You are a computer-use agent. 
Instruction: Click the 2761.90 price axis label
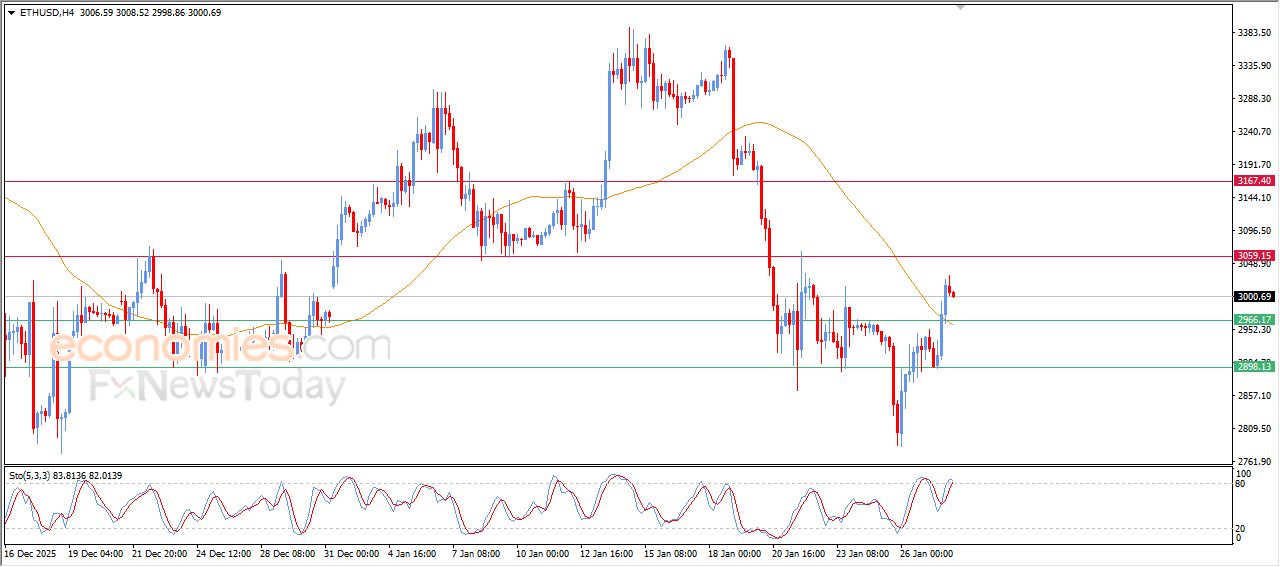(x=1253, y=462)
